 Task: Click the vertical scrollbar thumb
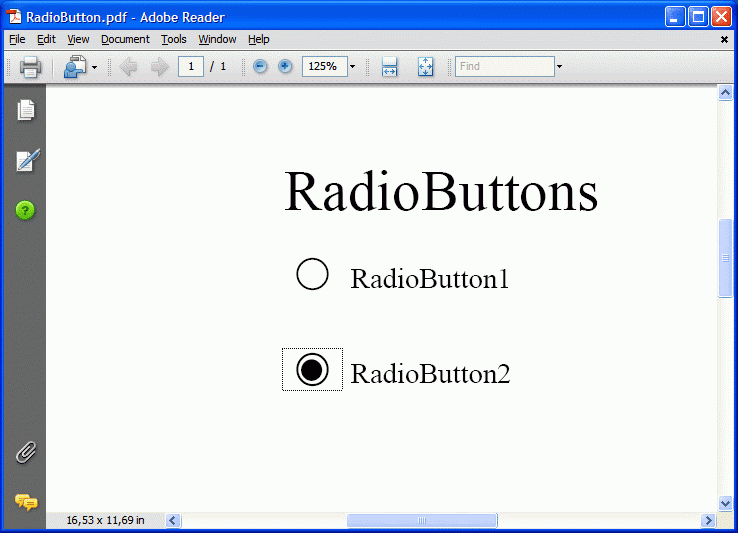click(x=725, y=258)
